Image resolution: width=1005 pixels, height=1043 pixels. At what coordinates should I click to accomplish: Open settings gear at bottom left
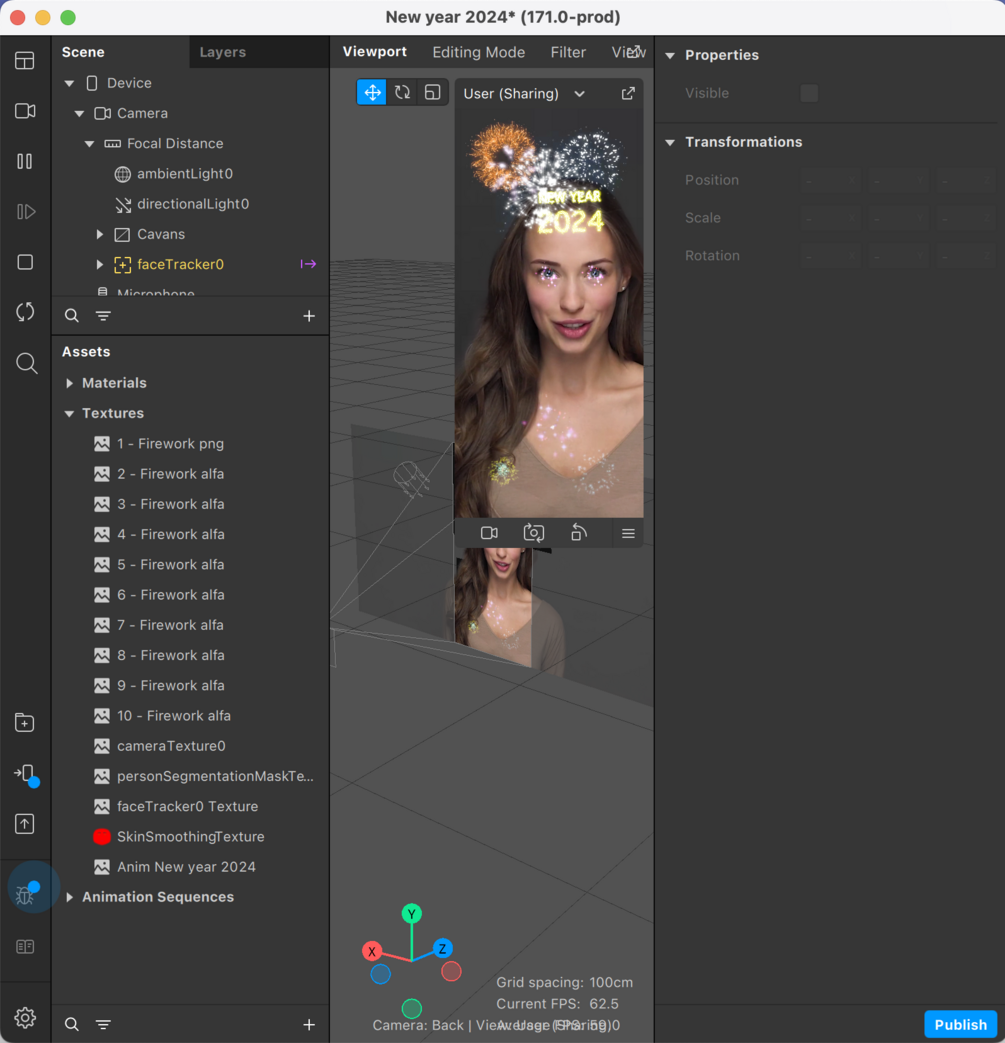point(25,1017)
